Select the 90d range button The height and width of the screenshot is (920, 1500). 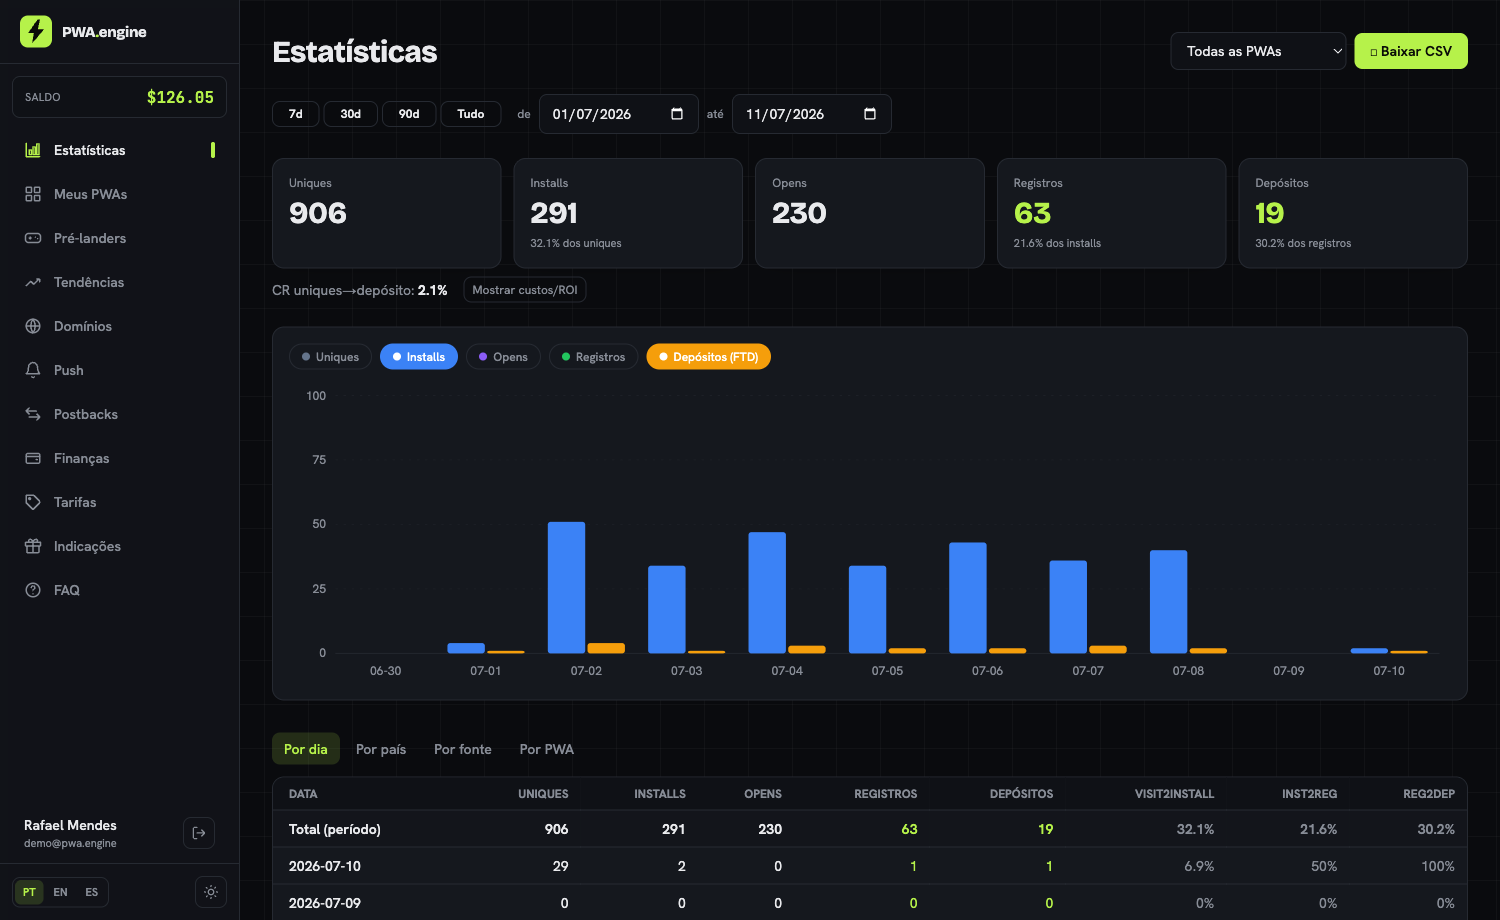409,114
